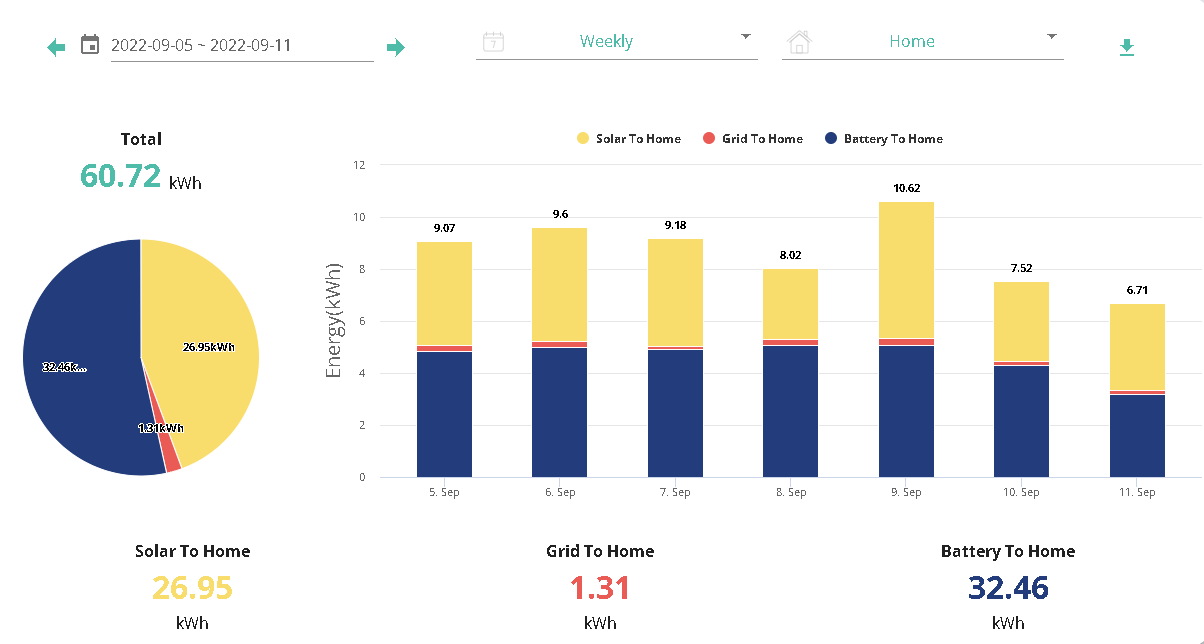1204x644 pixels.
Task: Open the Home energy view selector
Action: (x=923, y=42)
